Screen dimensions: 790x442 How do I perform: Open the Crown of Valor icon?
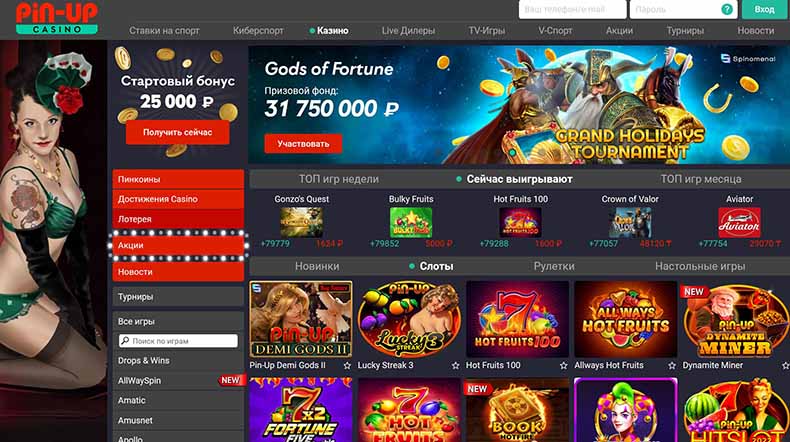click(630, 222)
